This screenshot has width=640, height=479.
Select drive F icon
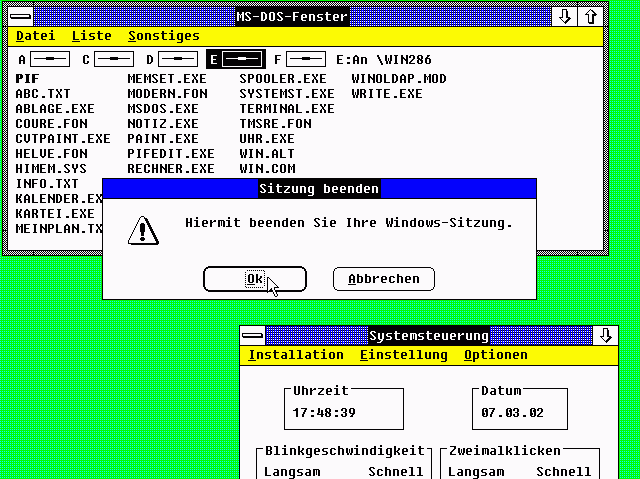point(306,60)
